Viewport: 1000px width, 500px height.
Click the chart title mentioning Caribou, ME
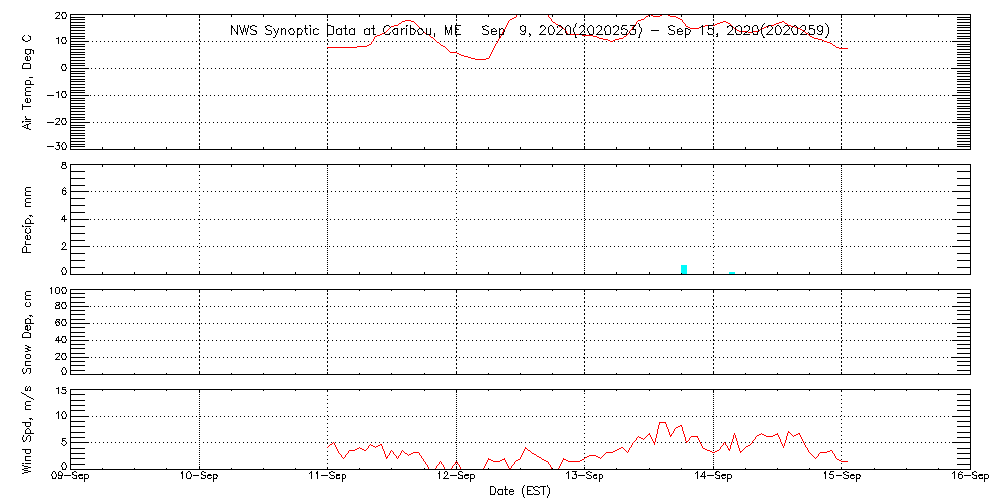(529, 31)
